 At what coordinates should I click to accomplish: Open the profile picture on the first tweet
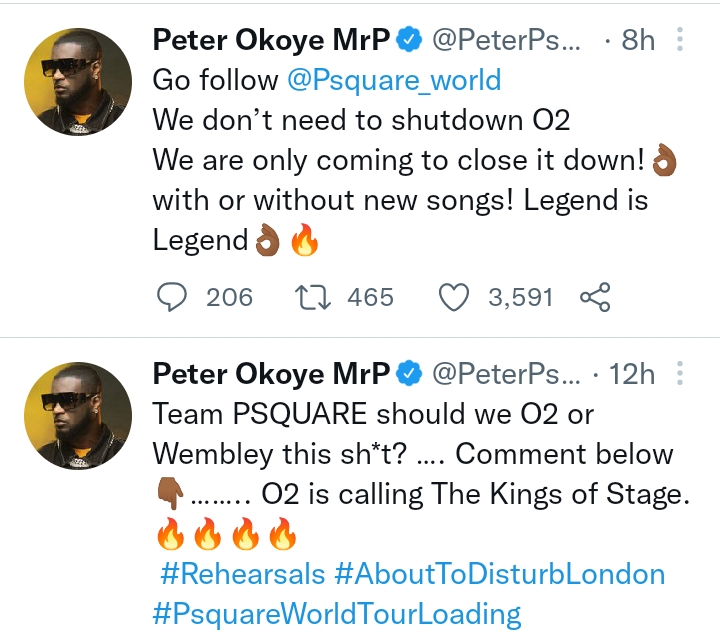point(78,82)
